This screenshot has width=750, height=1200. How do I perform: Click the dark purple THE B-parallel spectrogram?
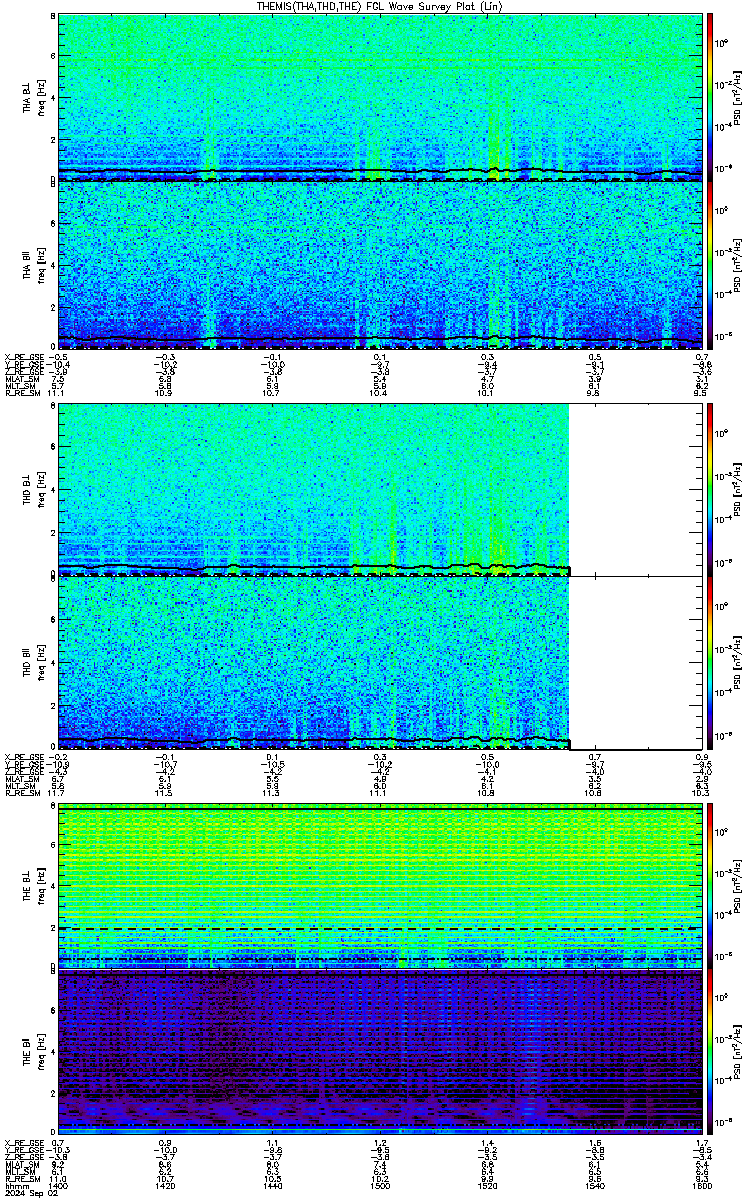378,1053
